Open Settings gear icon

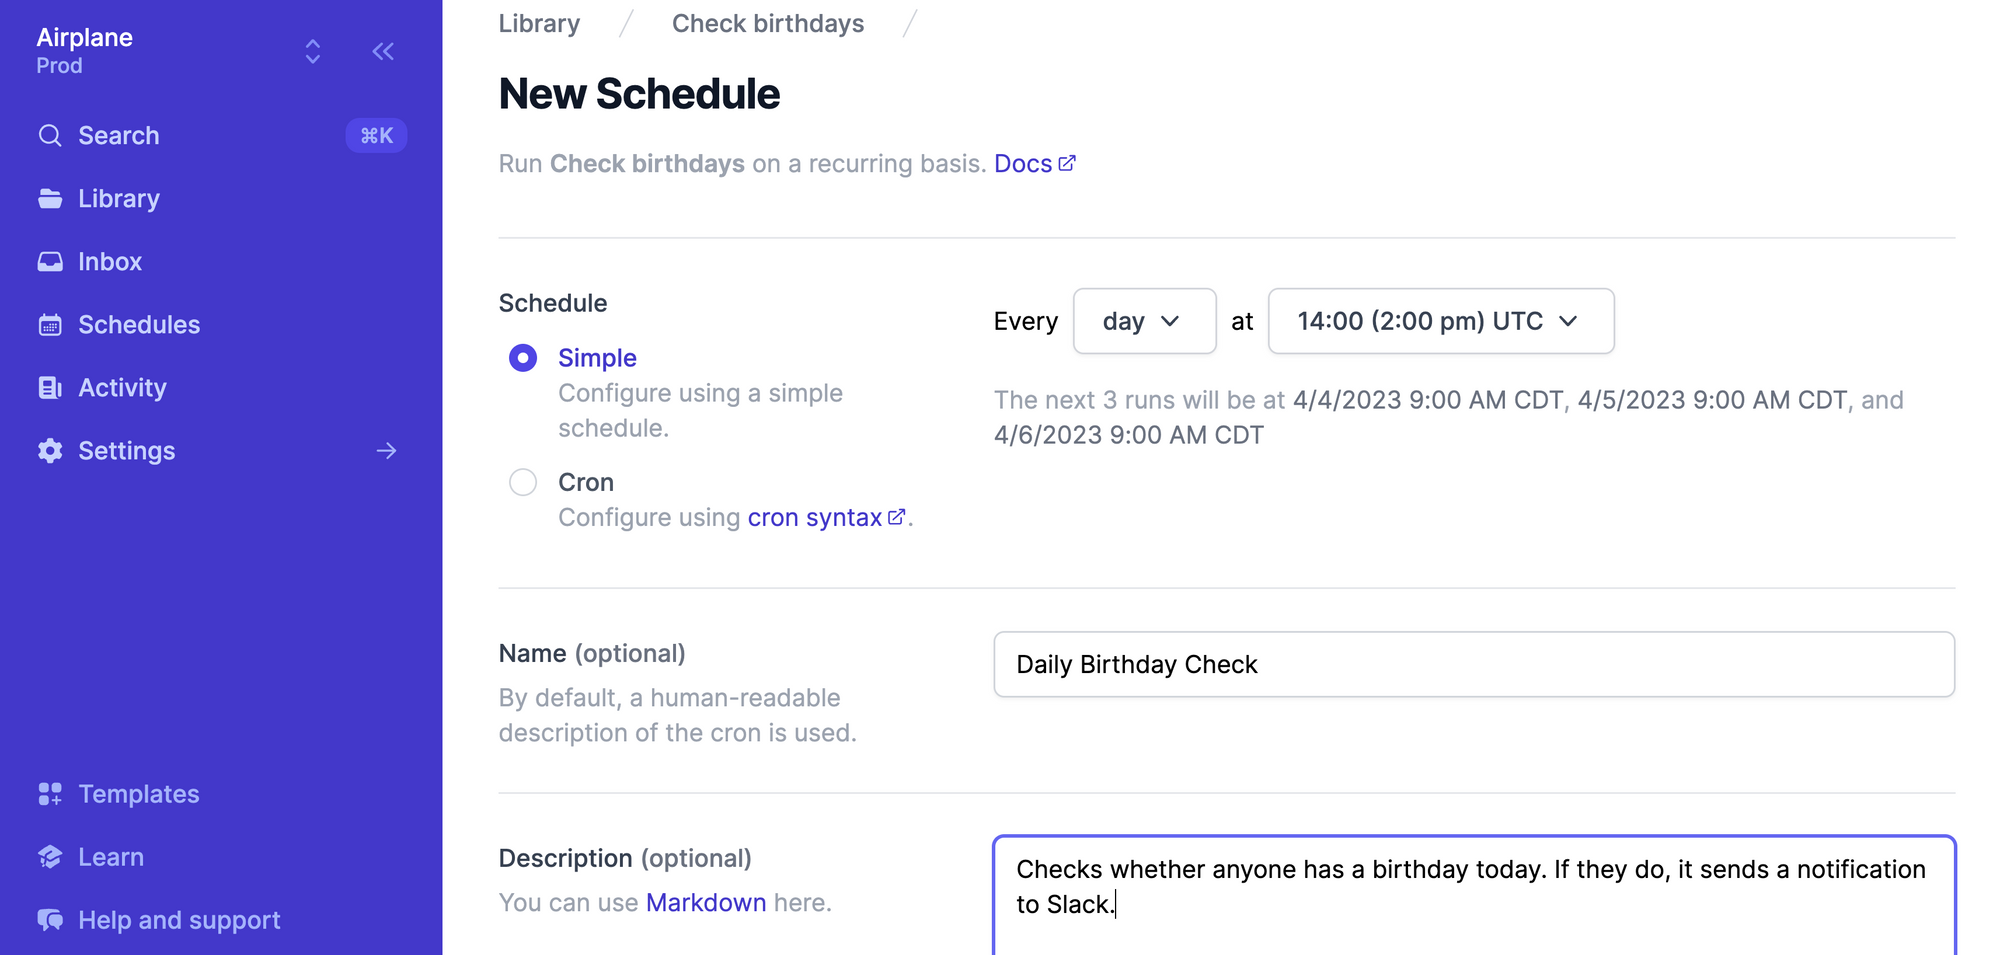(50, 450)
